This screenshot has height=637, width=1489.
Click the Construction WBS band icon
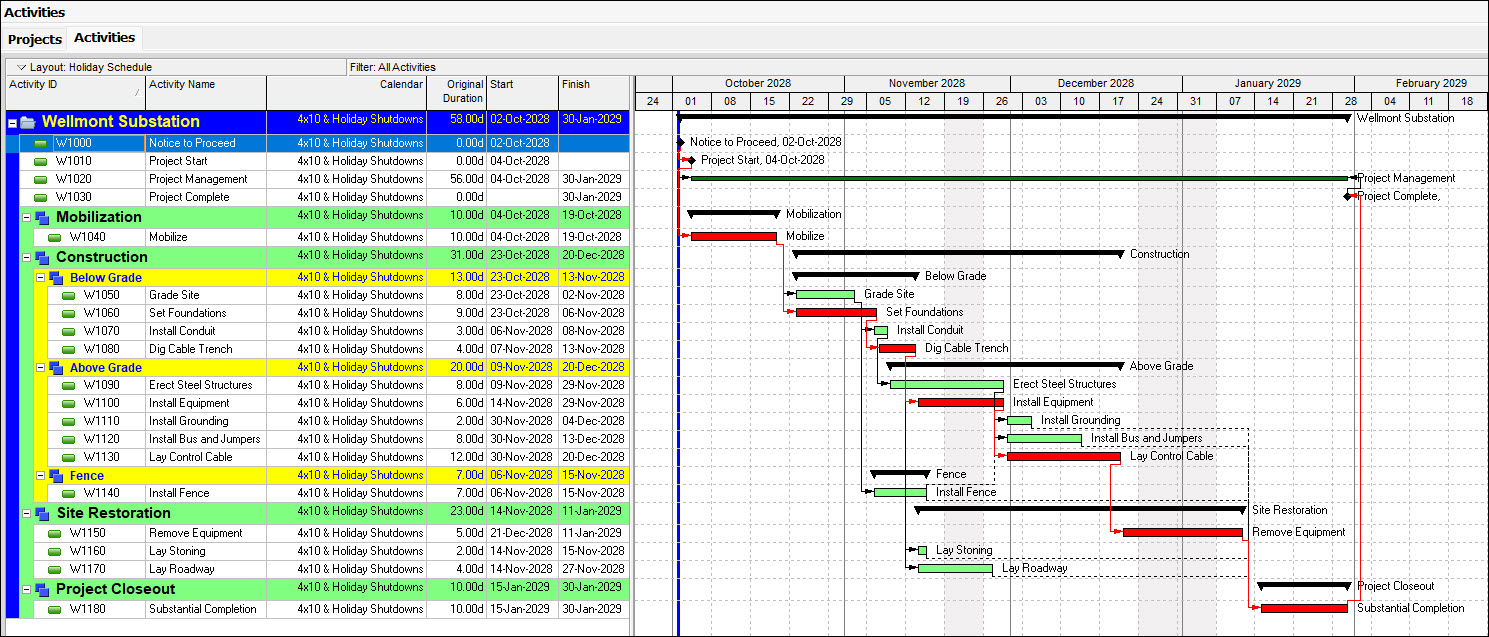tap(42, 258)
